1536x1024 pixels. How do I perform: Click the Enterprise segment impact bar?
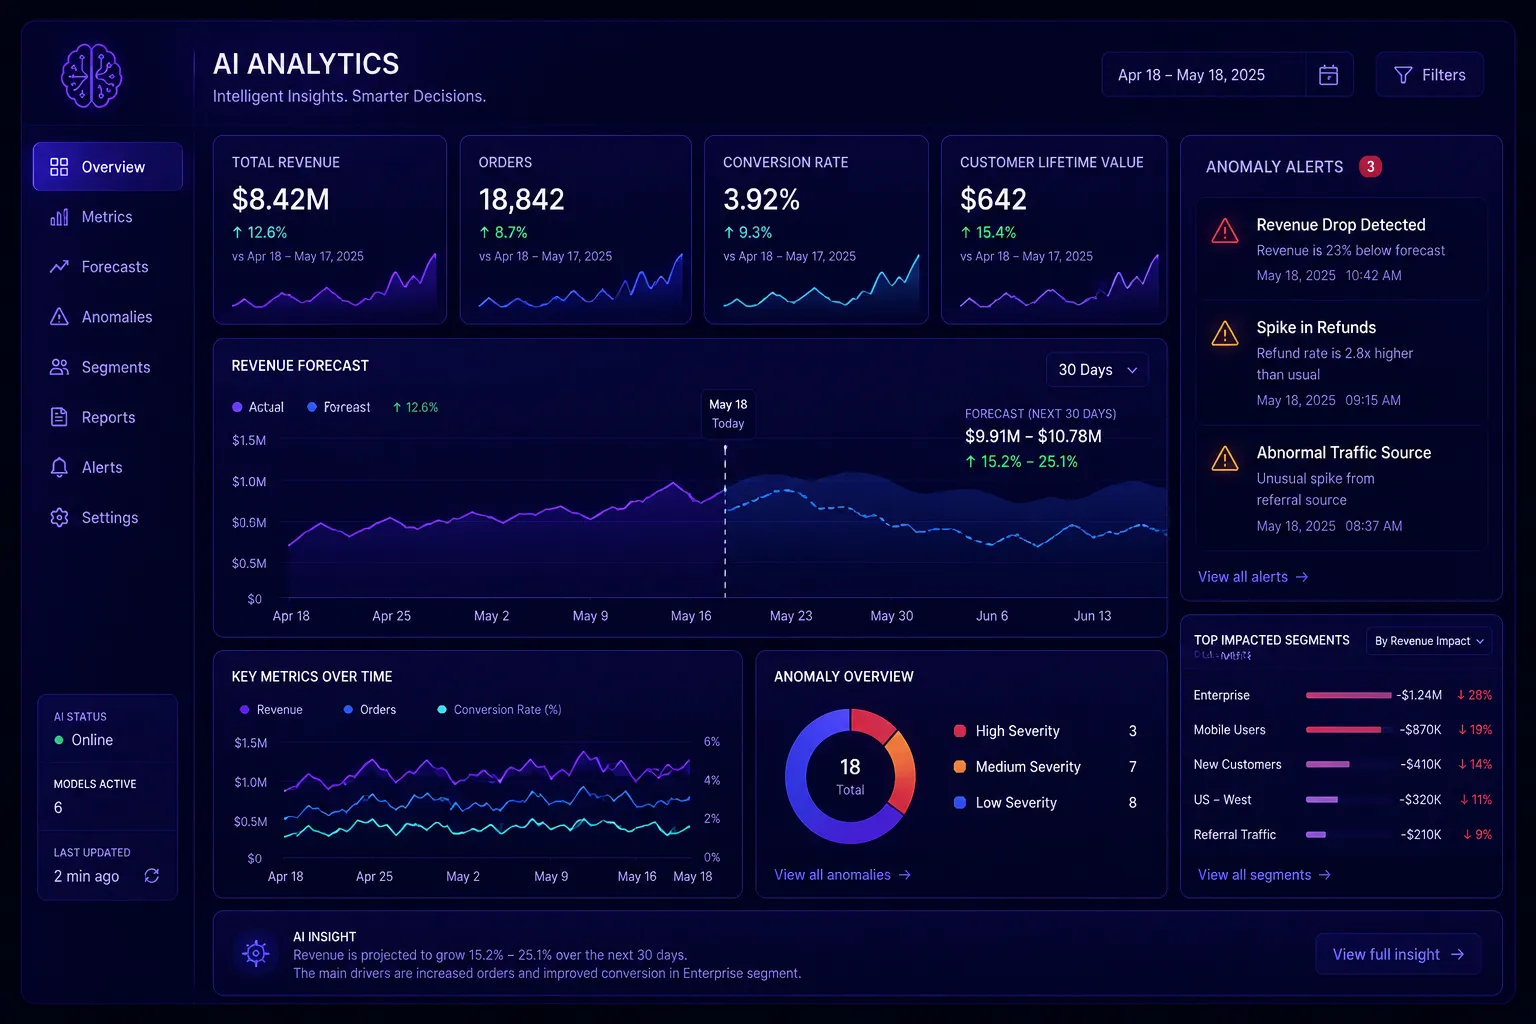click(x=1348, y=695)
